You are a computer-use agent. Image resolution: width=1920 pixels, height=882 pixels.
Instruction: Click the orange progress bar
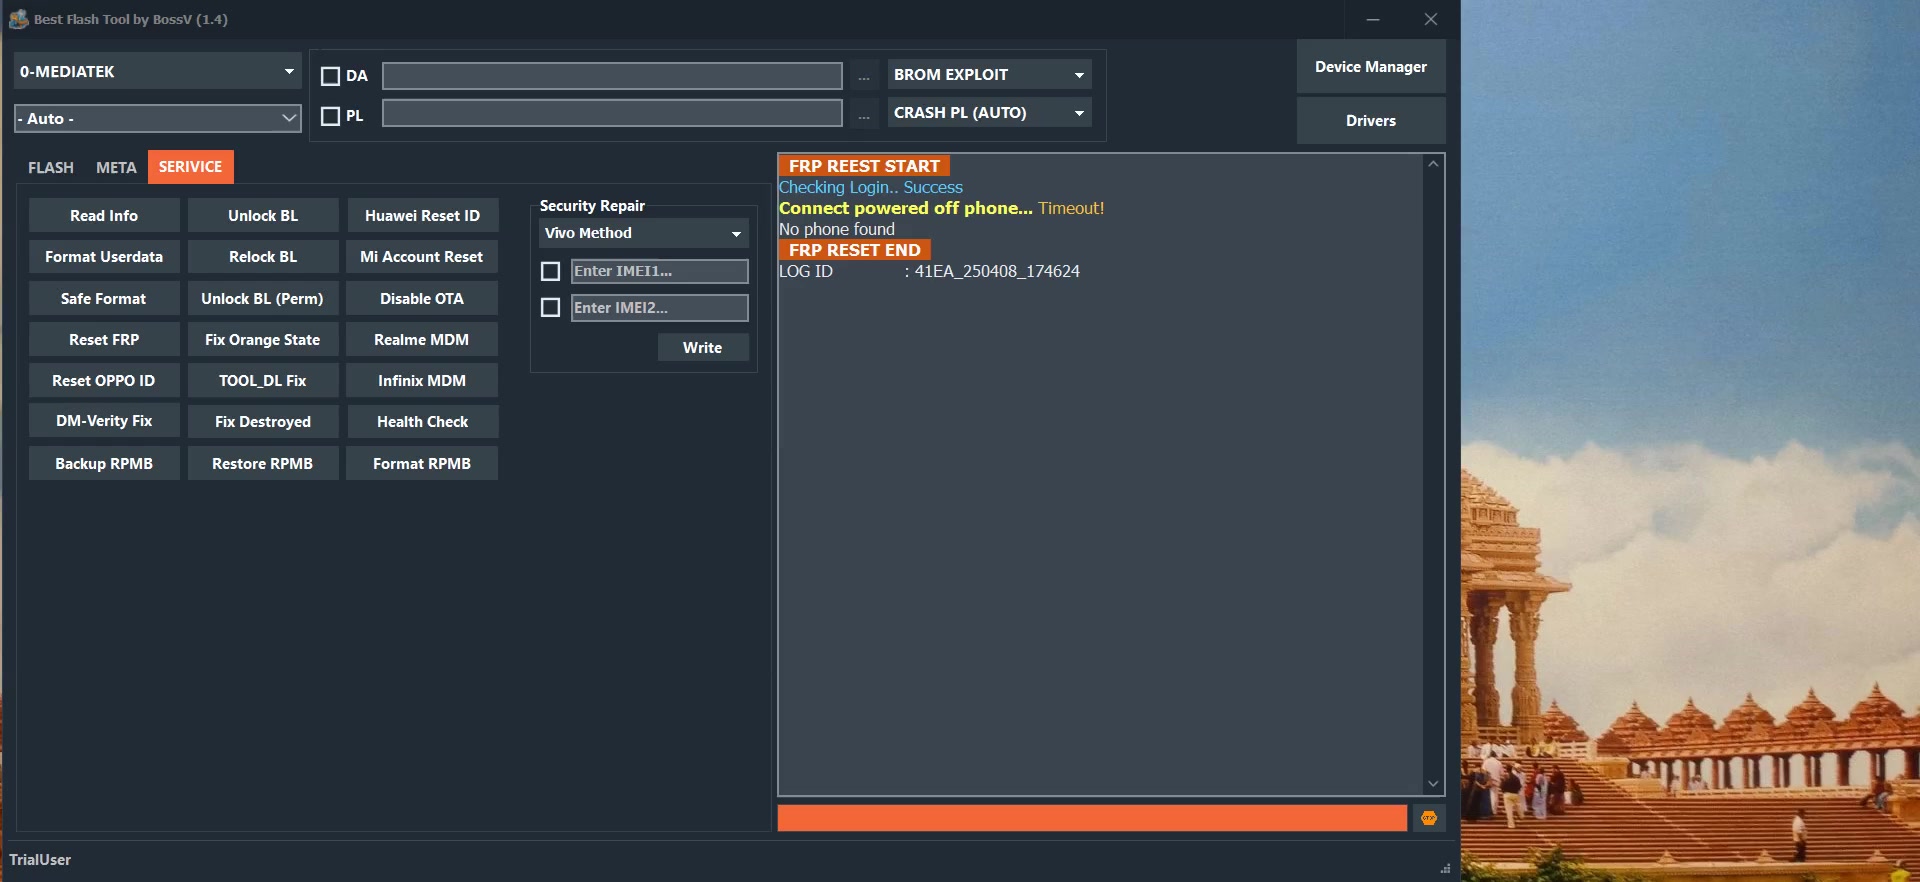1092,818
